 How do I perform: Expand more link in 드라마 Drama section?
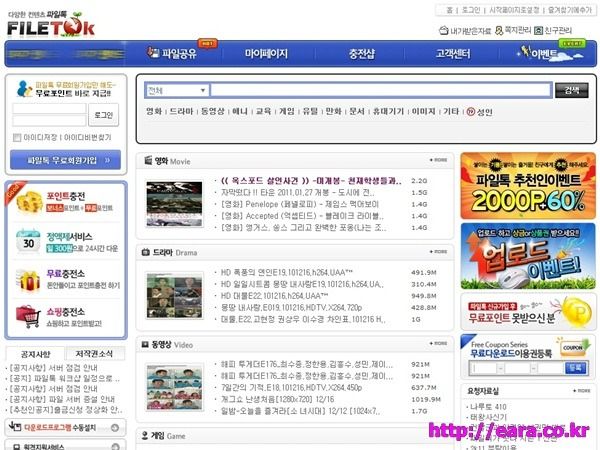pyautogui.click(x=438, y=252)
